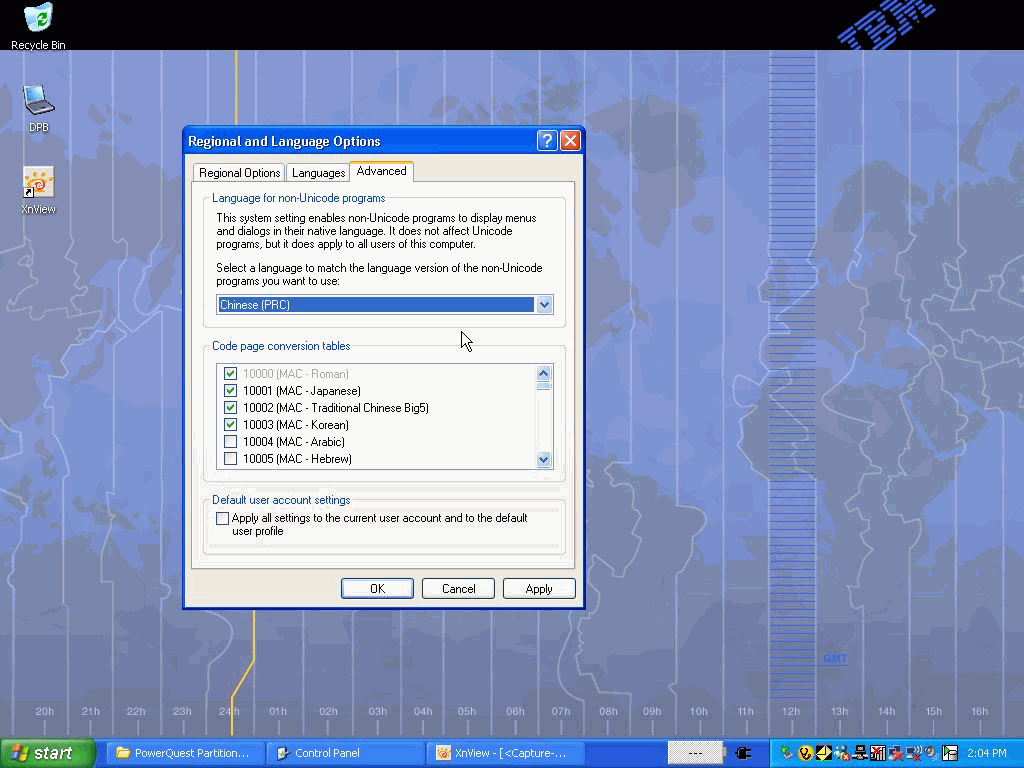1024x768 pixels.
Task: Enable the 10004 (MAC - Arabic) code page
Action: point(231,442)
